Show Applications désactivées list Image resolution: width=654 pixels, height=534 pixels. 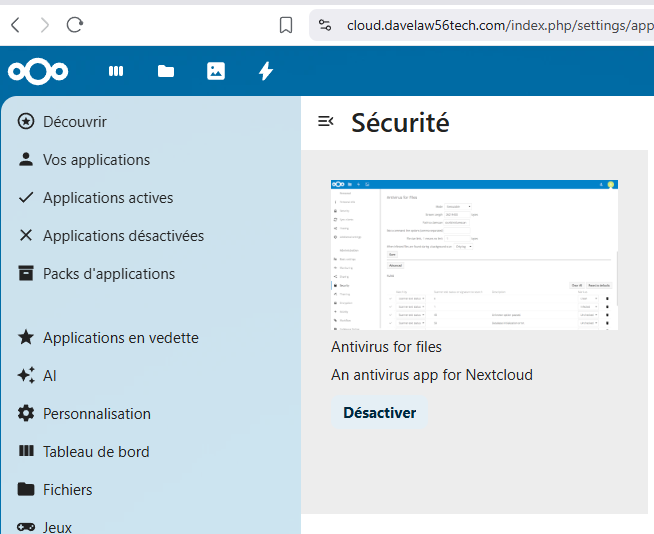[x=123, y=236]
